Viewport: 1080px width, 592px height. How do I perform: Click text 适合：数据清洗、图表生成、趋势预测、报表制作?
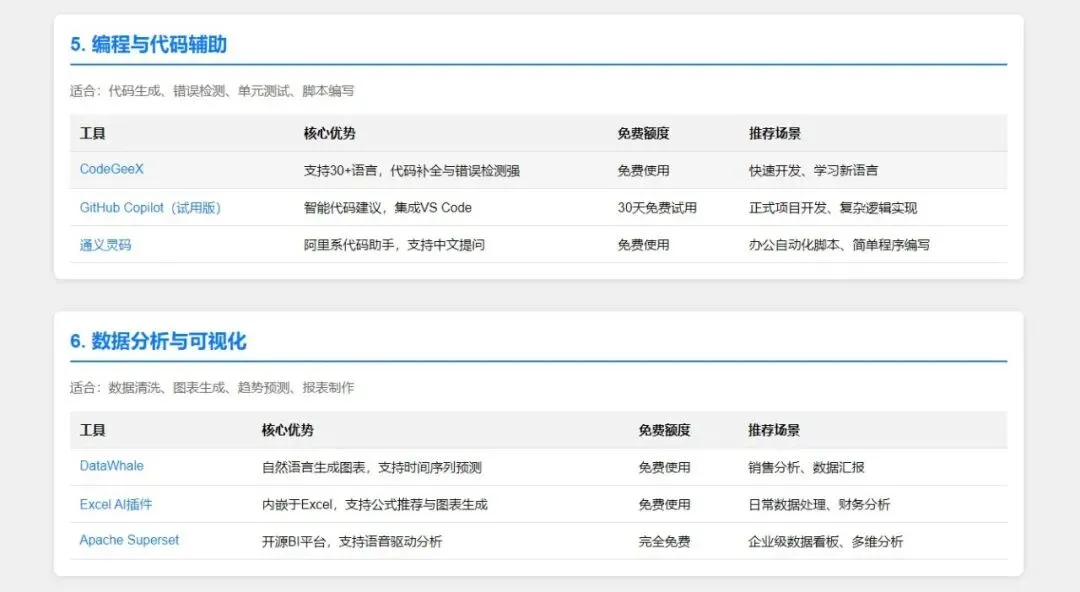pos(211,387)
